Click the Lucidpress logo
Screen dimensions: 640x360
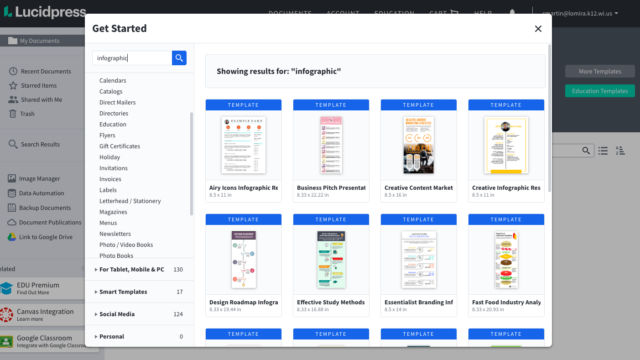45,11
